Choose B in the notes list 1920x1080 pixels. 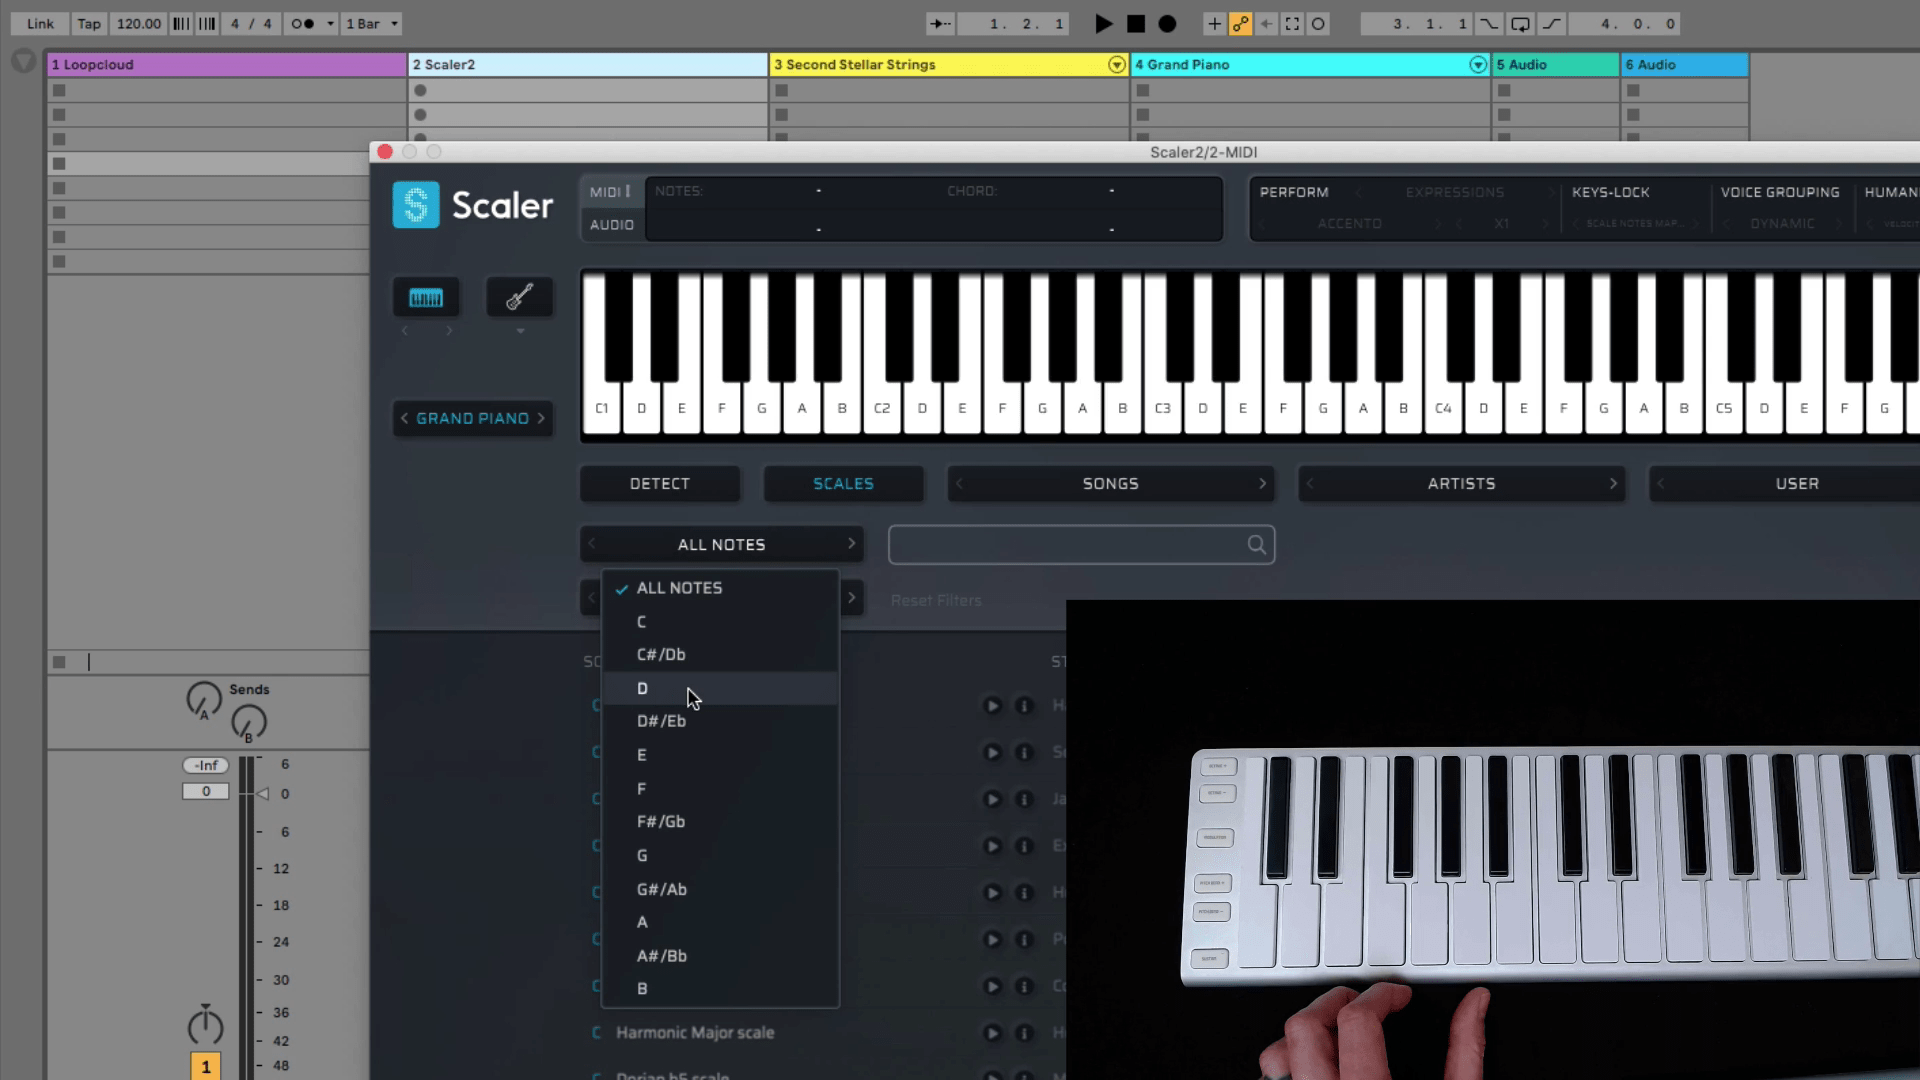click(x=720, y=989)
